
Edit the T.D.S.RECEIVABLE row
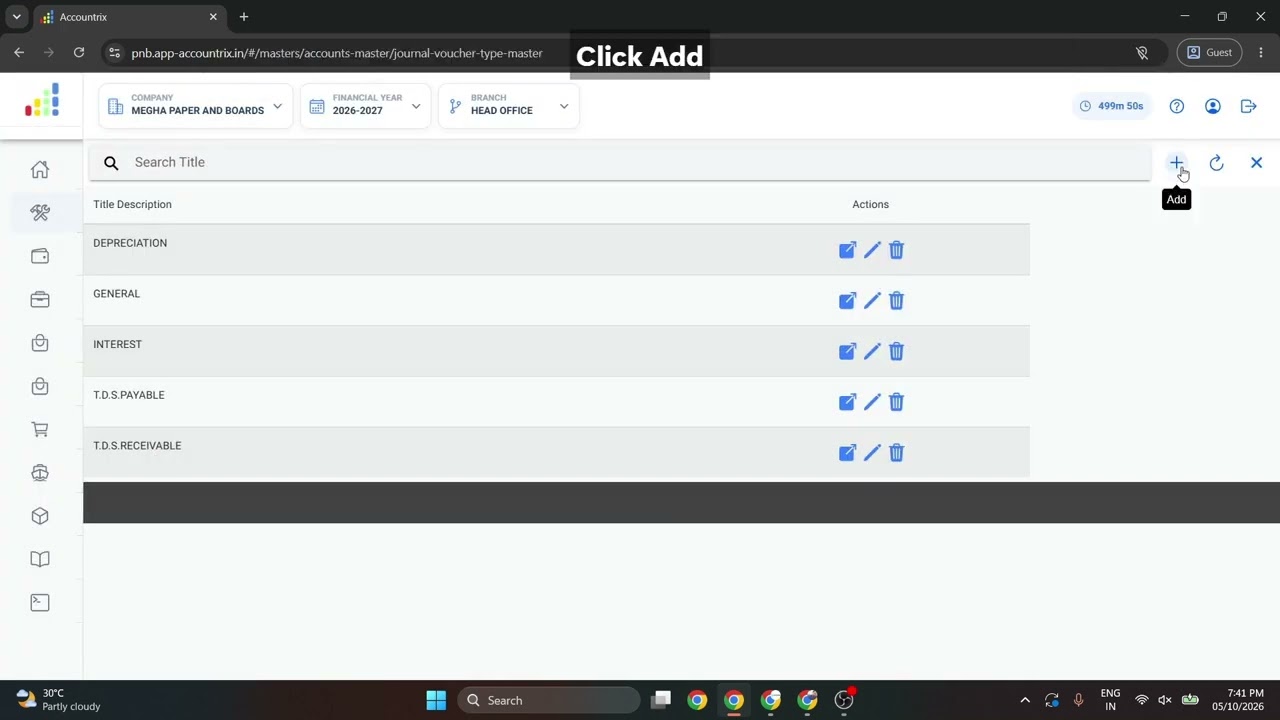tap(872, 453)
